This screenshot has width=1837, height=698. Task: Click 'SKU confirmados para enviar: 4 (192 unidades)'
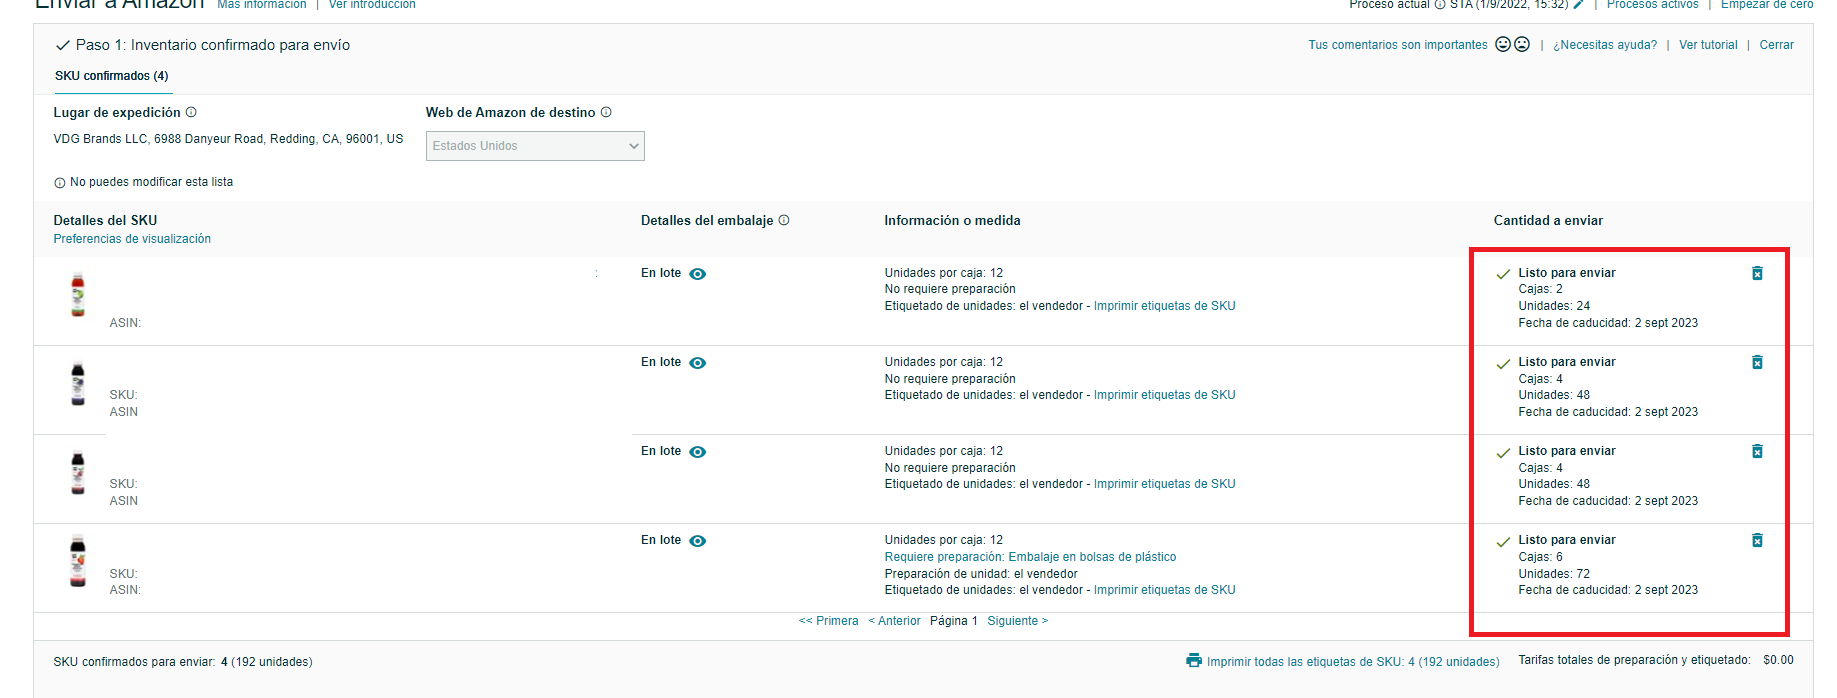tap(183, 662)
